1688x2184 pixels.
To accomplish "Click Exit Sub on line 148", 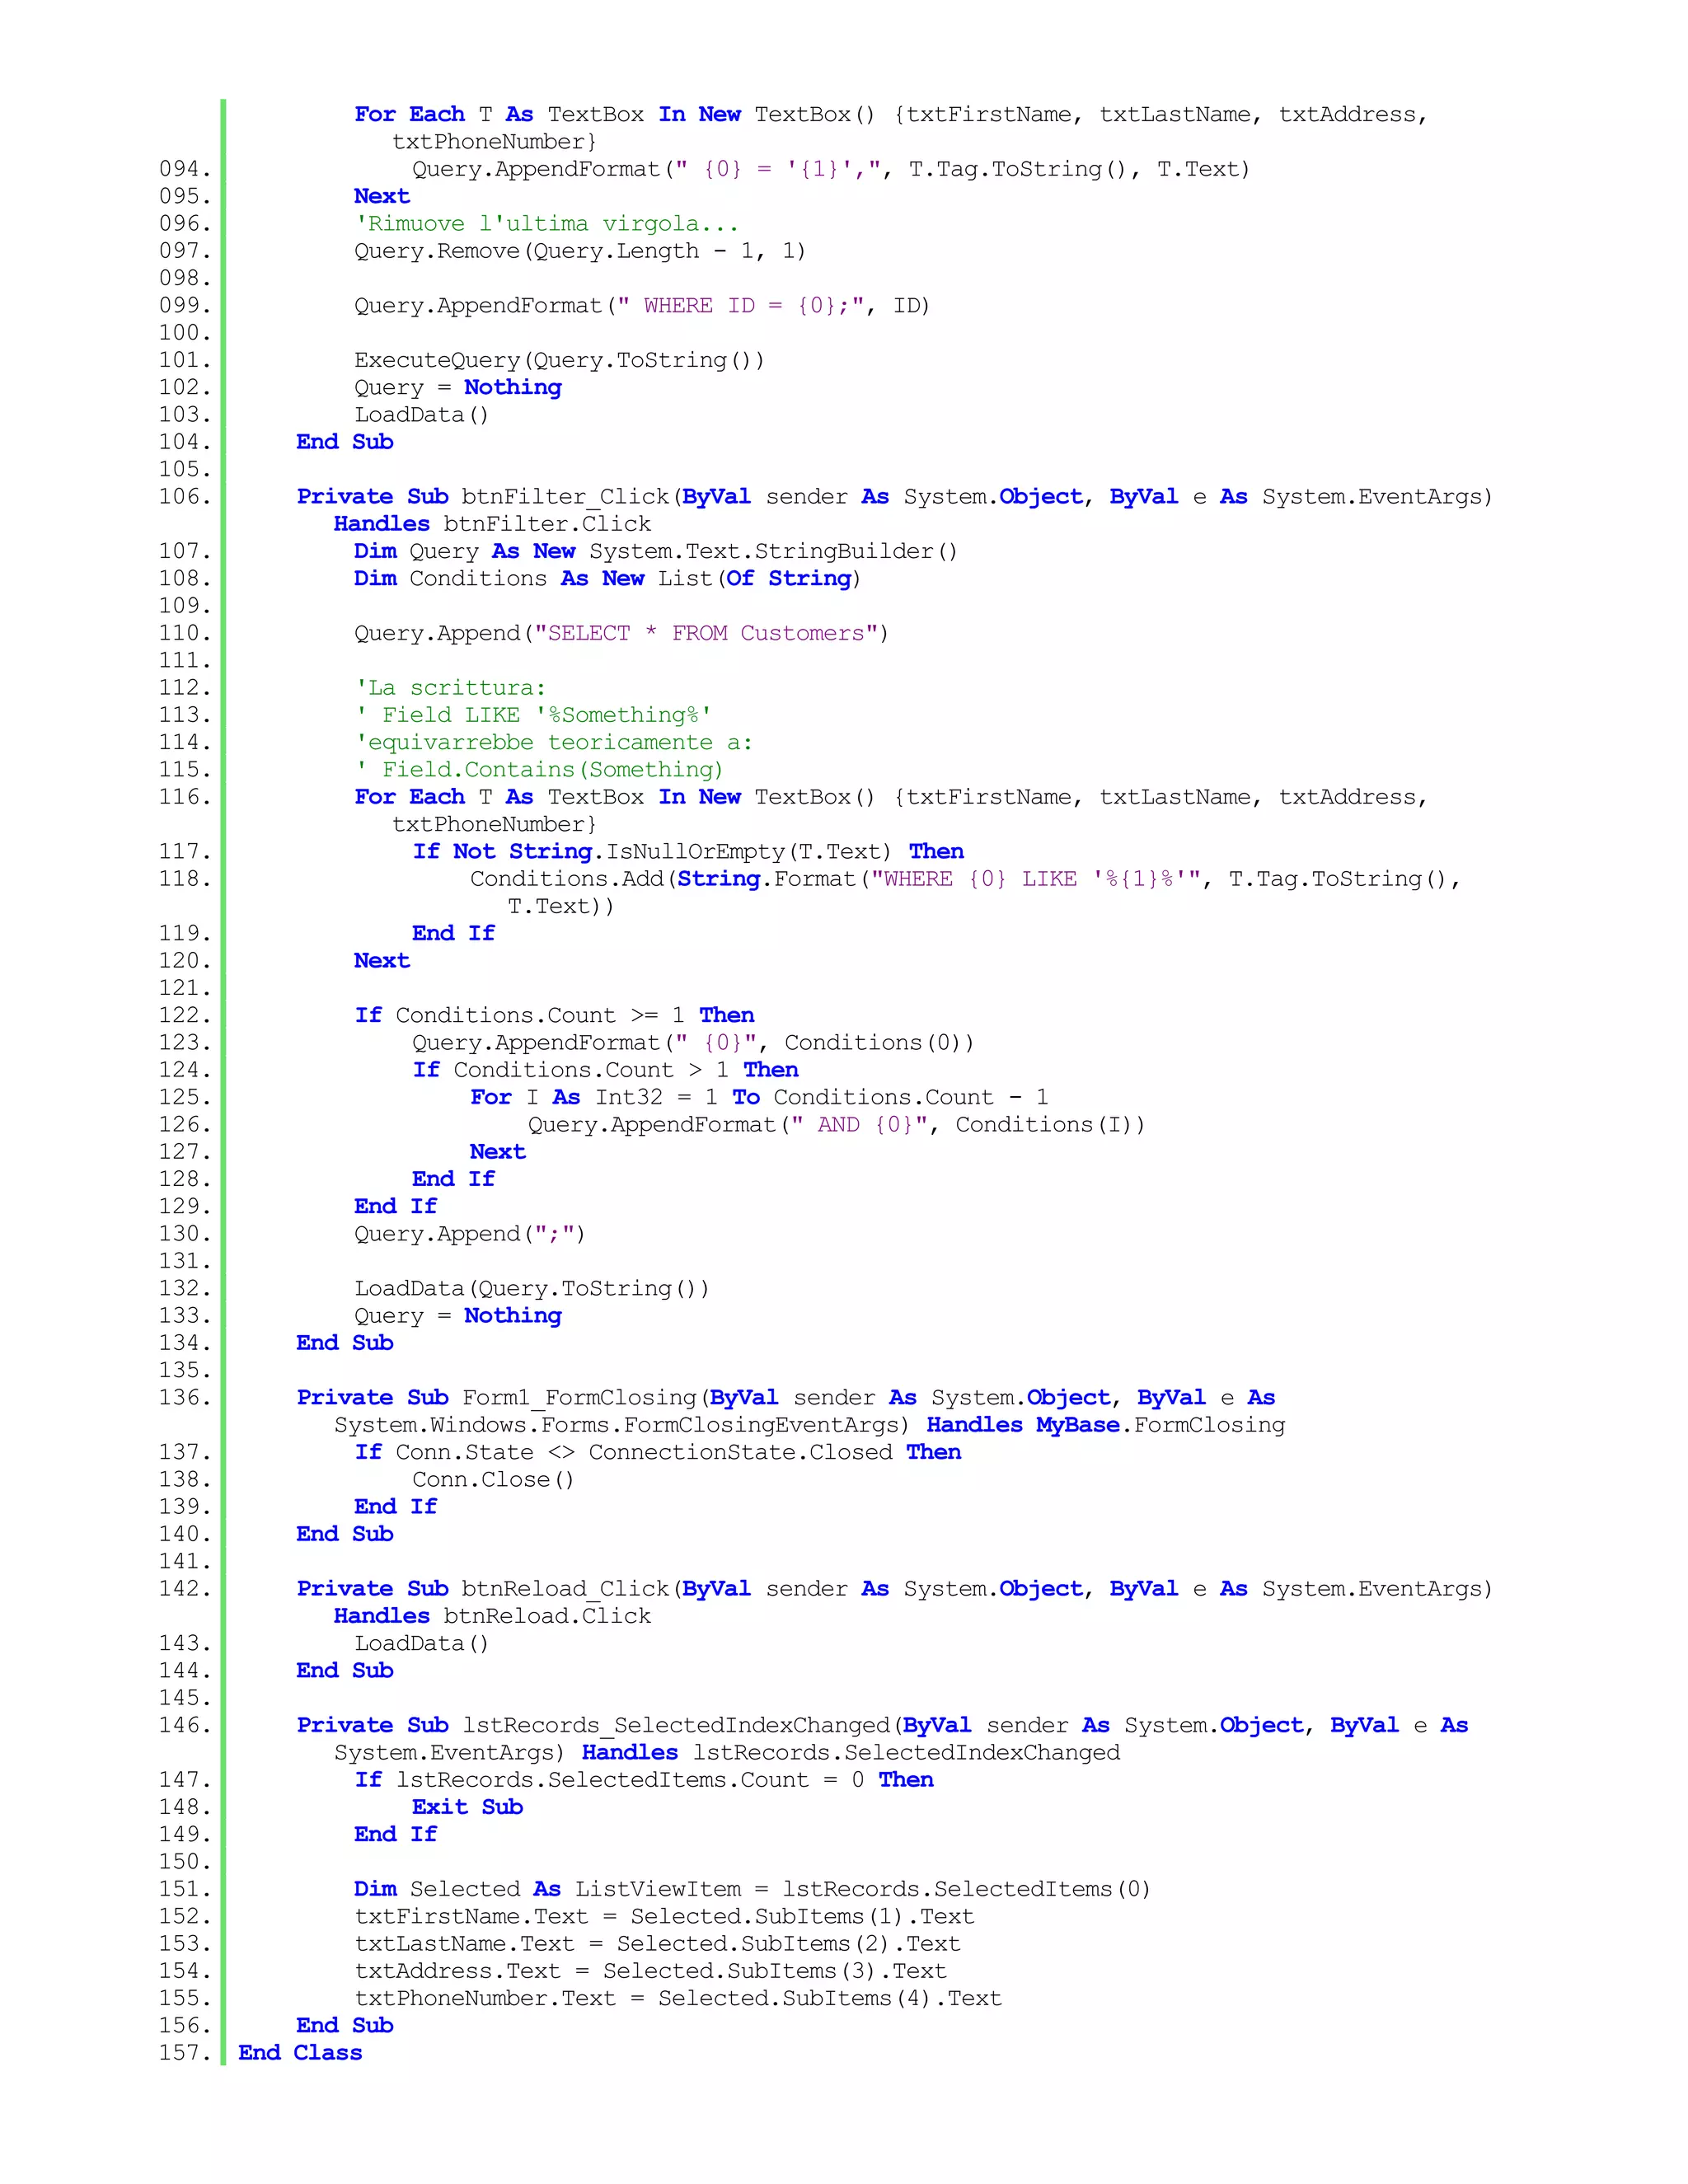I will click(467, 1807).
